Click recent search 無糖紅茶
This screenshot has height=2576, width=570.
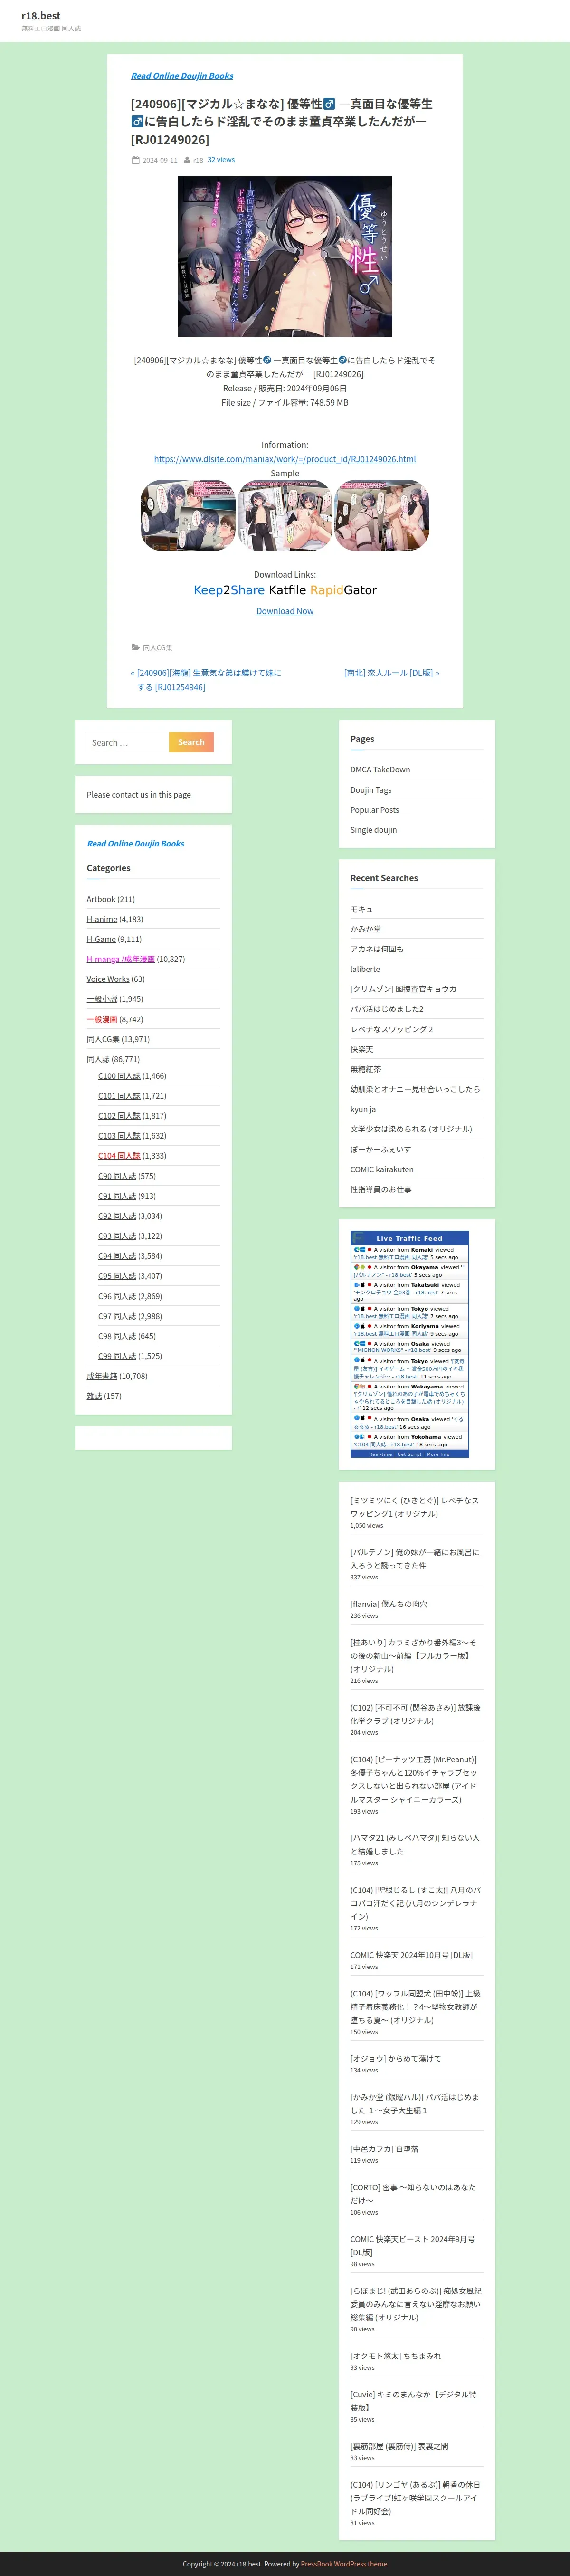pos(366,1069)
